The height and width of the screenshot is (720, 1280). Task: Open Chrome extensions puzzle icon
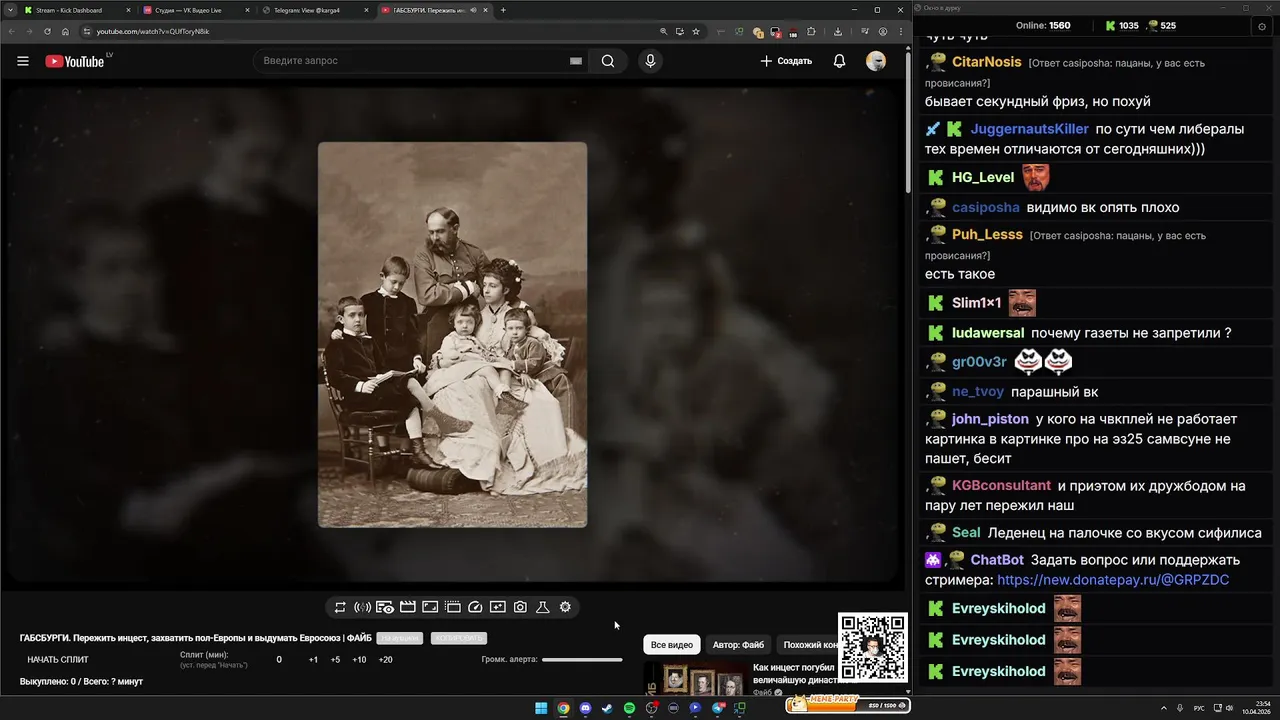[x=811, y=31]
